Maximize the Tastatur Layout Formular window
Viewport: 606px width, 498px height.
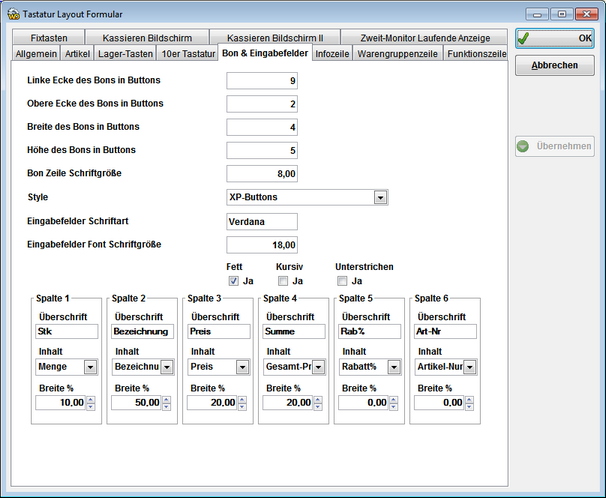tap(562, 14)
